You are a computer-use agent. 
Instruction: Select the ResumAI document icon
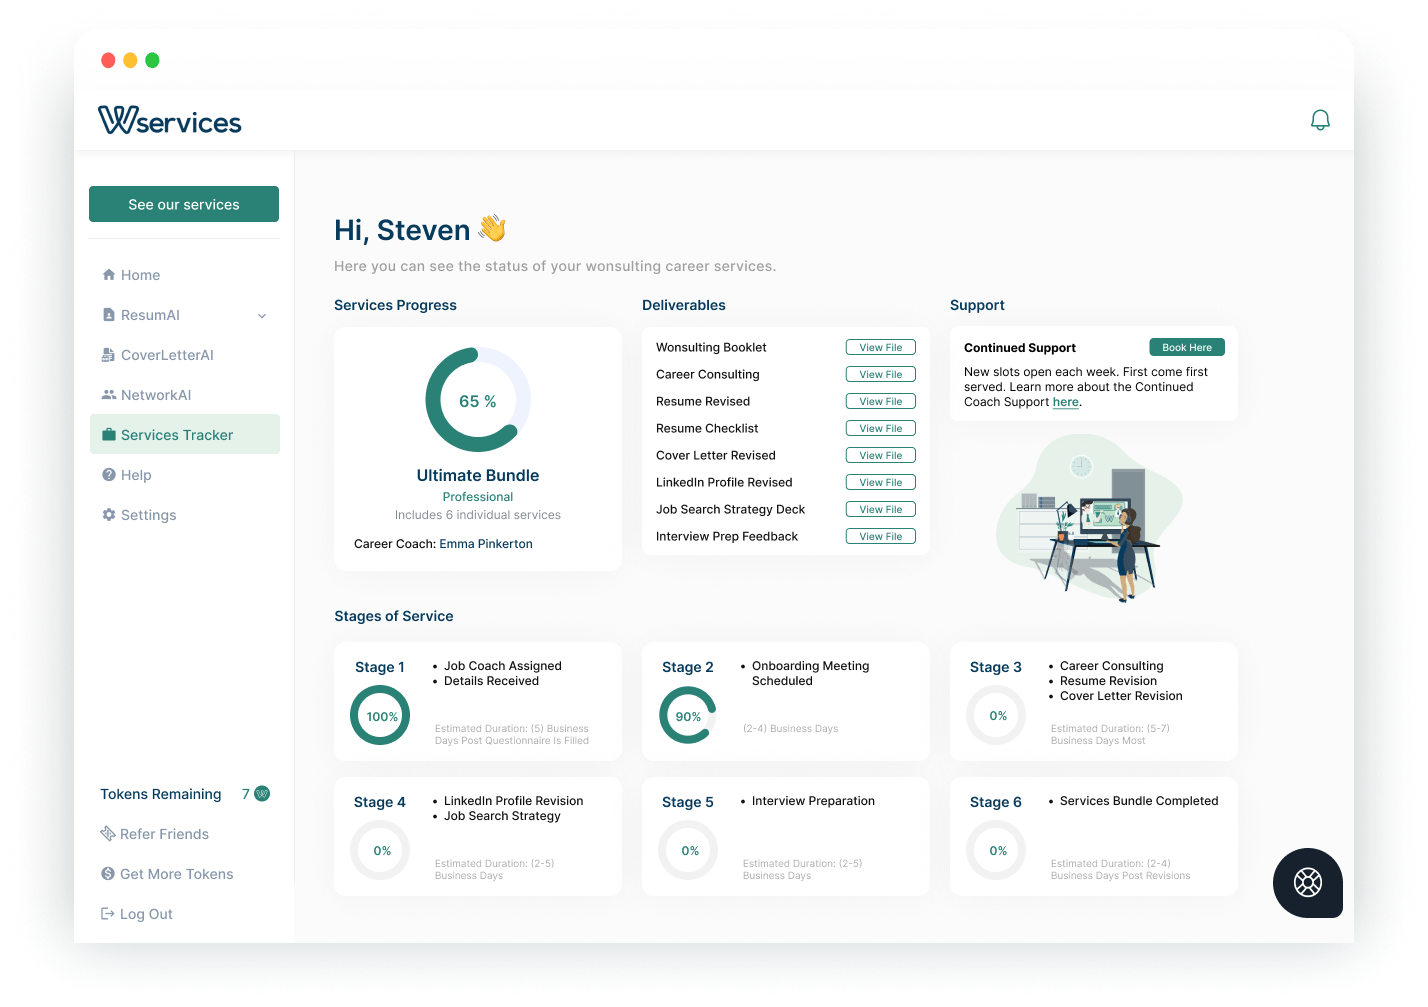click(109, 314)
